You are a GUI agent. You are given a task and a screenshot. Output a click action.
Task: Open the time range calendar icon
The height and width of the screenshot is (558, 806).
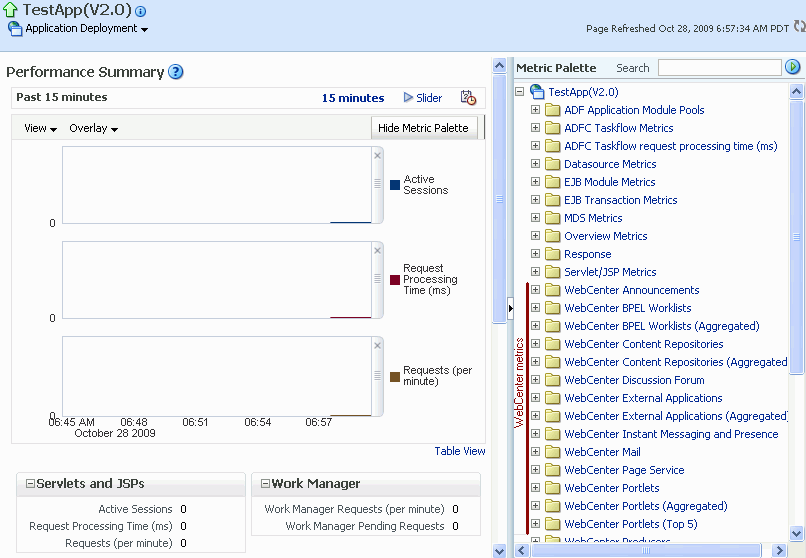[468, 98]
